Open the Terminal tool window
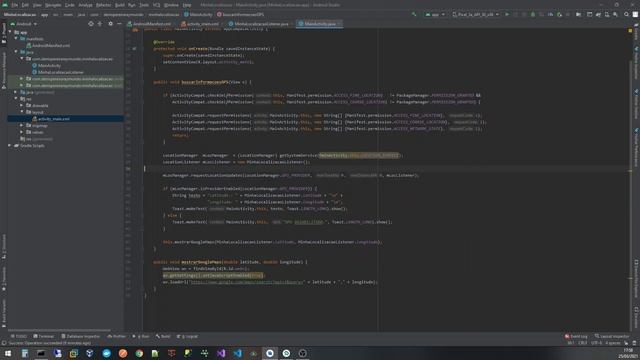 pyautogui.click(x=44, y=336)
